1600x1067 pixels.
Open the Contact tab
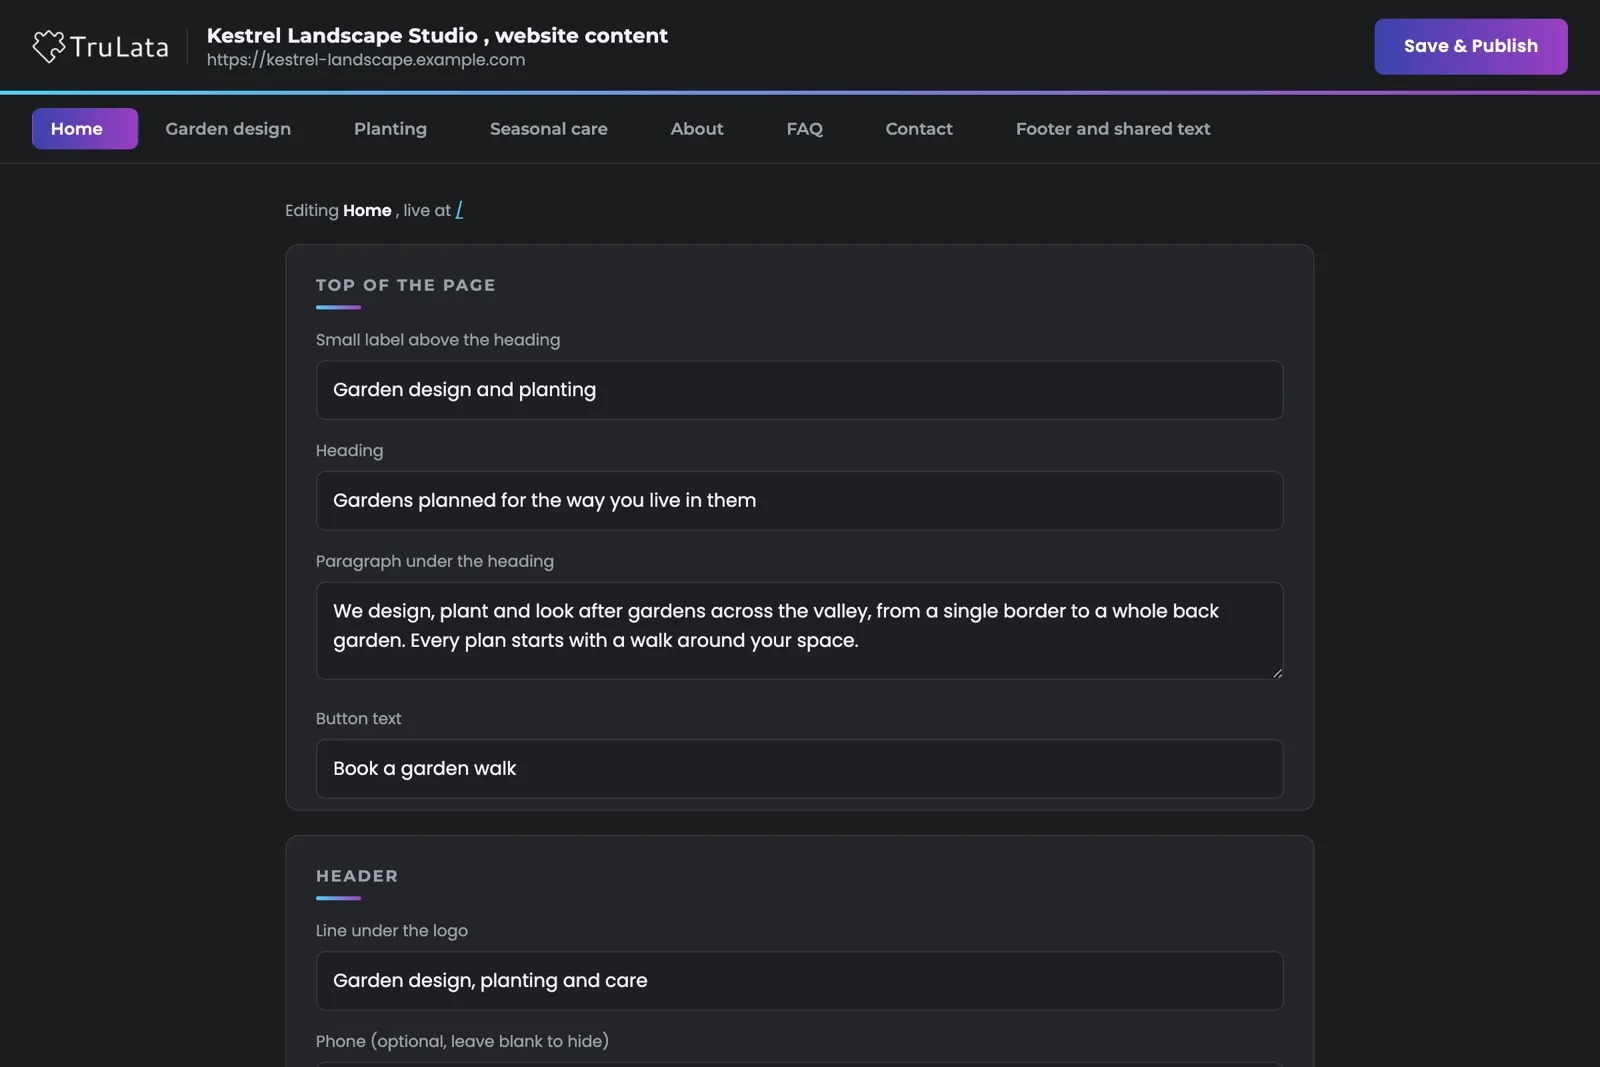(x=919, y=129)
